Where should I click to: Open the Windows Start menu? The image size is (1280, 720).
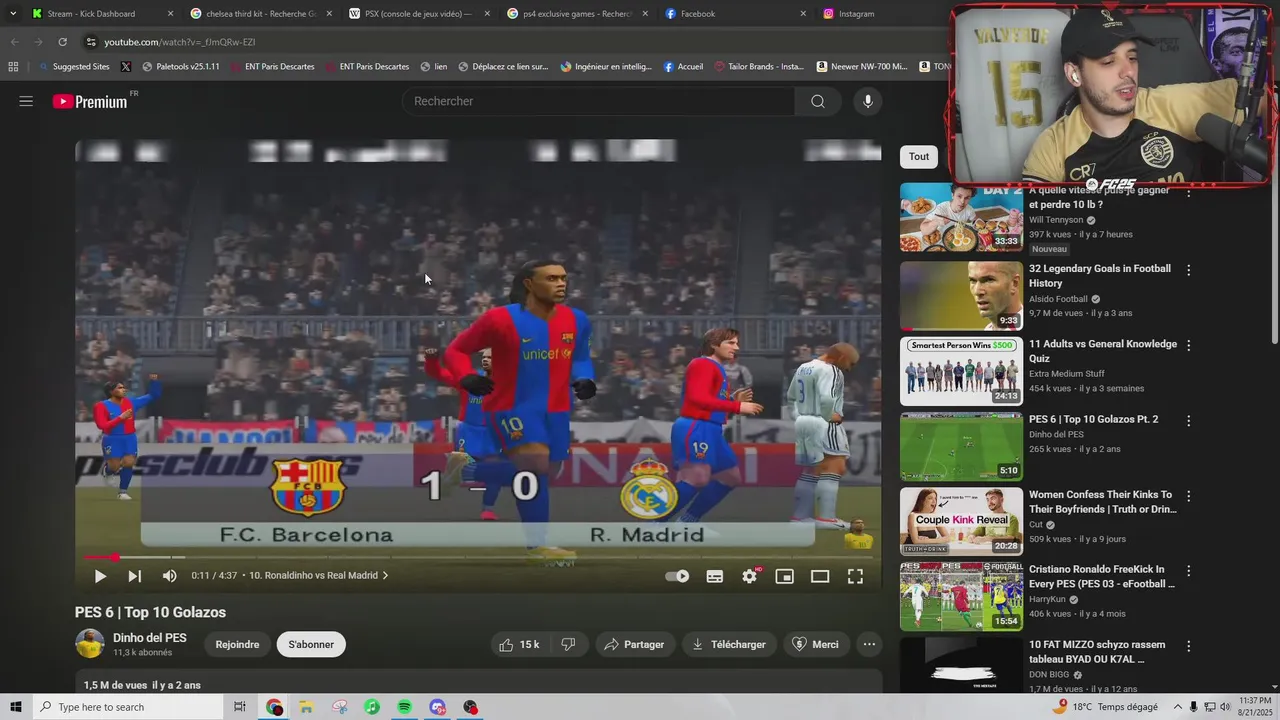[x=15, y=707]
